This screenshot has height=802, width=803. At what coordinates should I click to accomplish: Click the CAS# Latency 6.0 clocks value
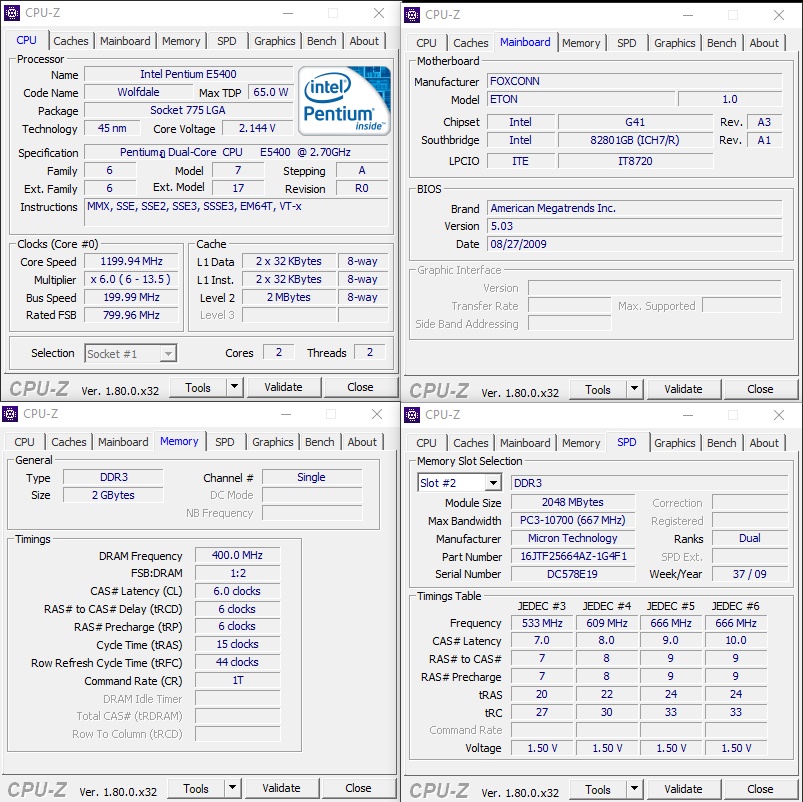click(237, 591)
